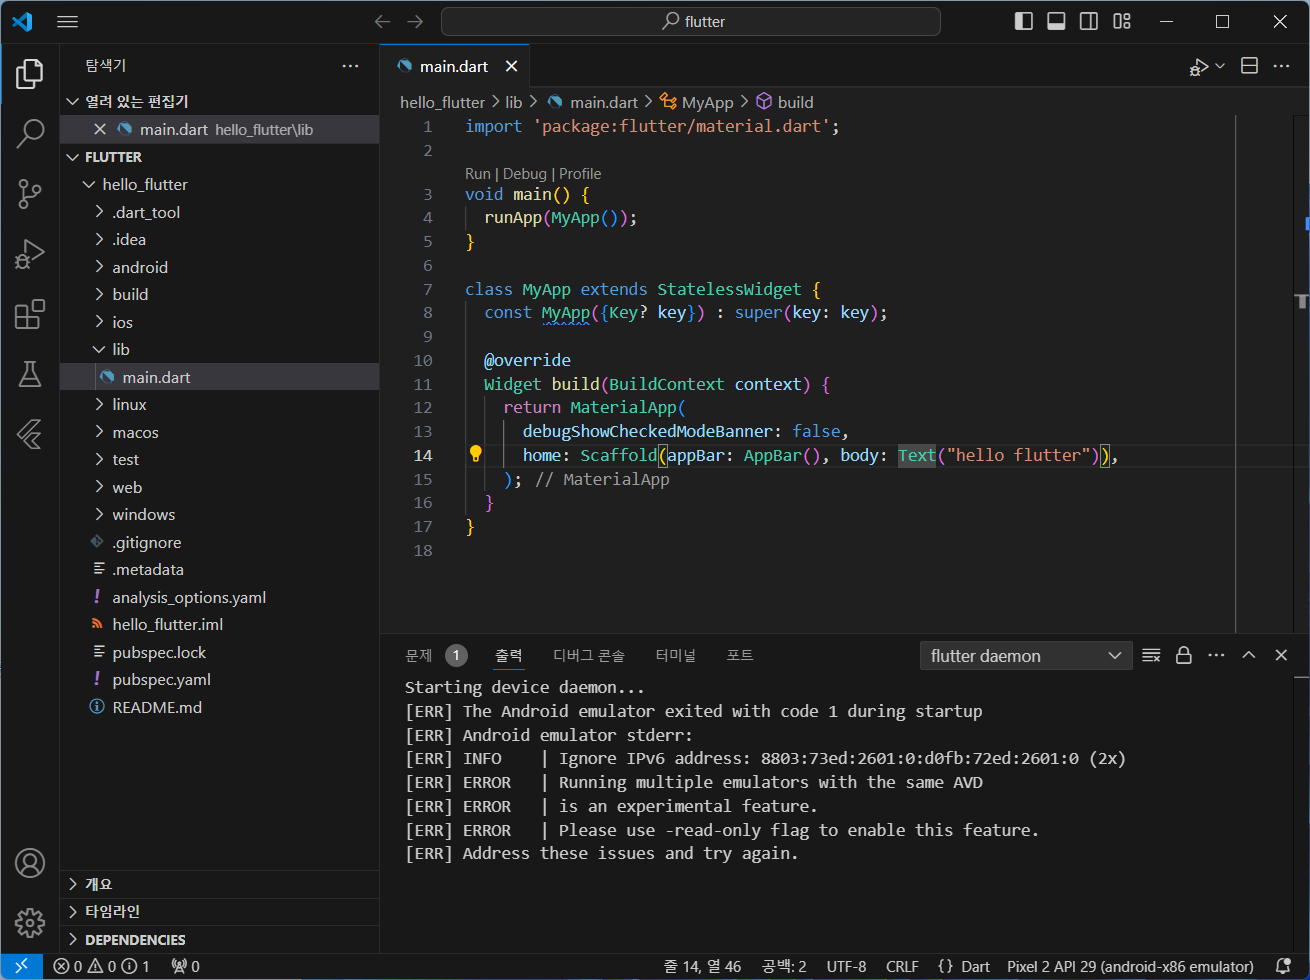
Task: Open the run options dropdown arrow
Action: [x=1220, y=66]
